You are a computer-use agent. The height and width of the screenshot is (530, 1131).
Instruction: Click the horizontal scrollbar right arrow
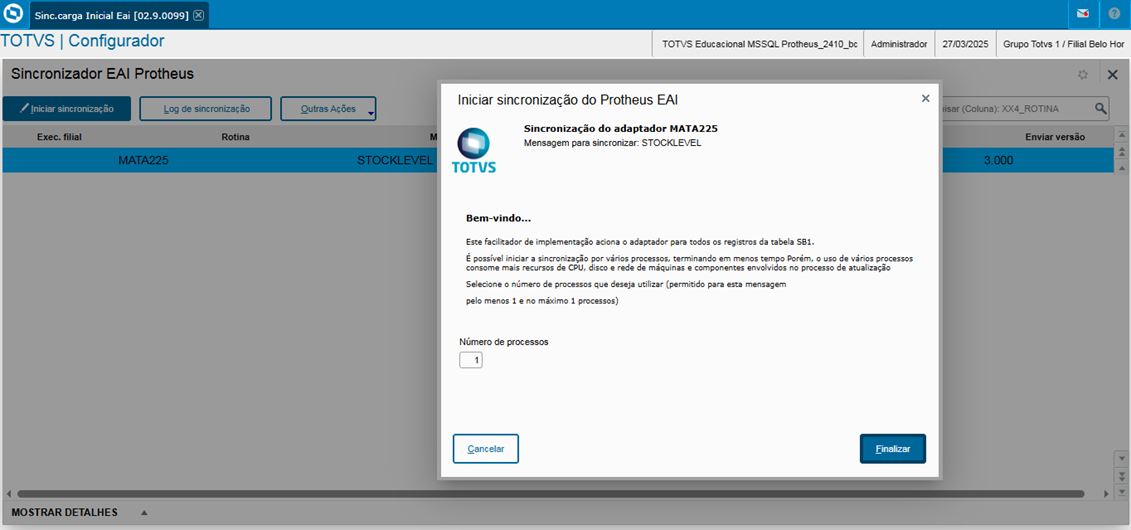1106,494
